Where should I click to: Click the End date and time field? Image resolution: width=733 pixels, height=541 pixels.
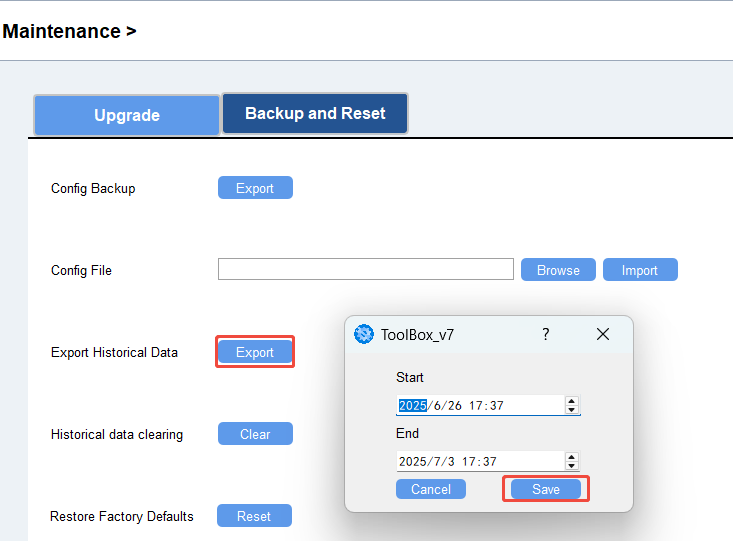click(x=480, y=461)
